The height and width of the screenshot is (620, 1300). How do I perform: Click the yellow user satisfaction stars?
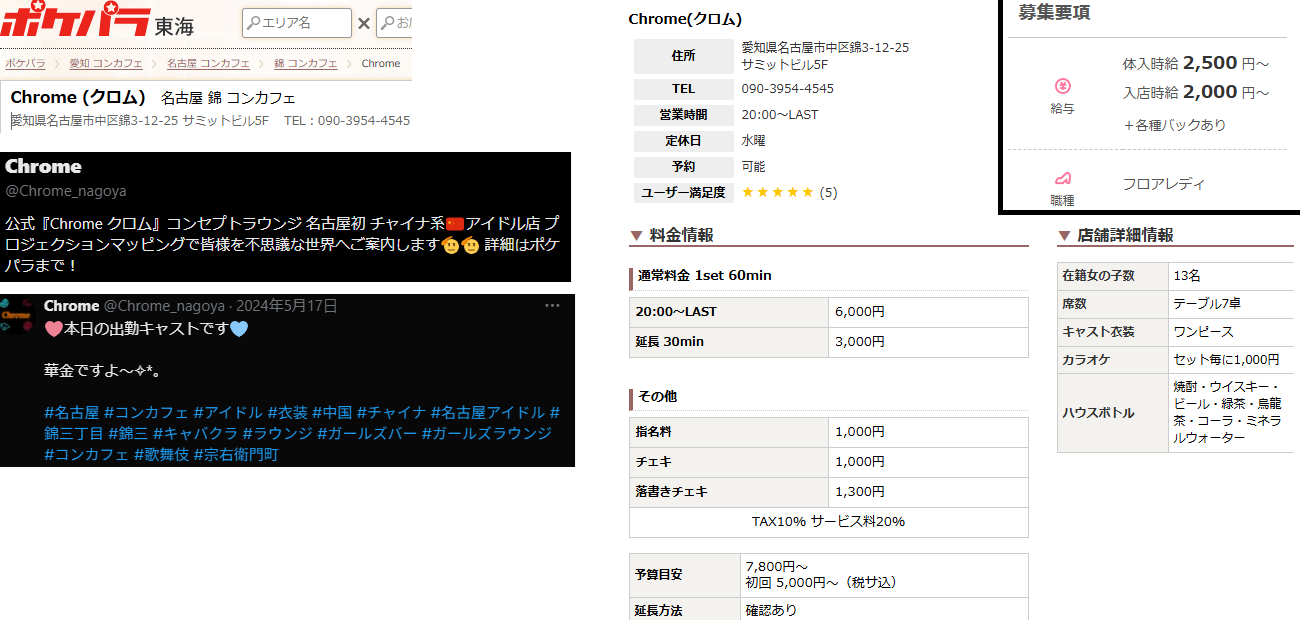click(x=777, y=193)
